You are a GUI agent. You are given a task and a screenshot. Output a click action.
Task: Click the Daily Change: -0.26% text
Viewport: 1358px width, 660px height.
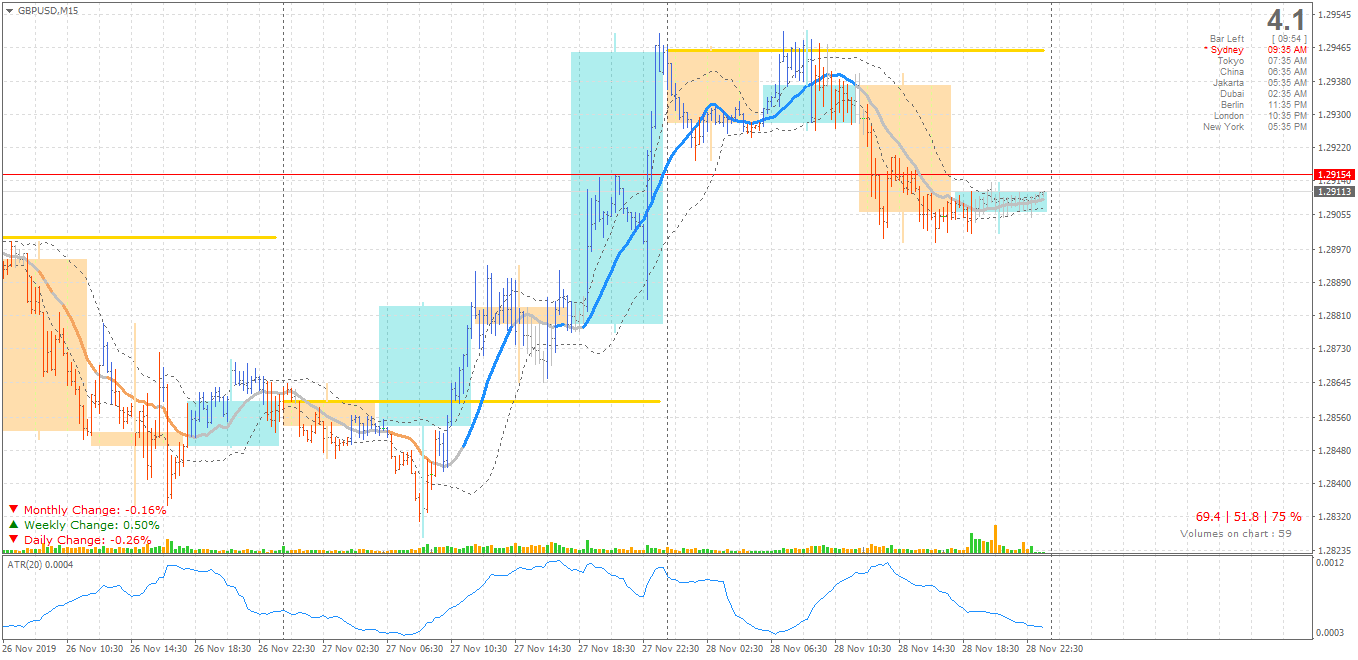[88, 540]
